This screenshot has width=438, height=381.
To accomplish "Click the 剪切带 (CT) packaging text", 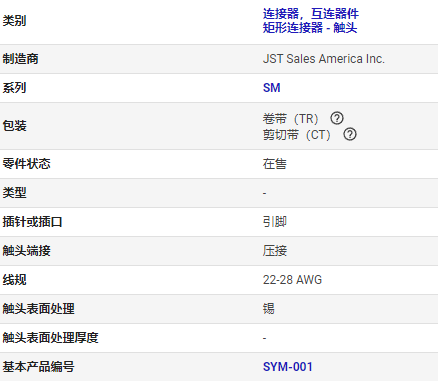I will coord(297,135).
